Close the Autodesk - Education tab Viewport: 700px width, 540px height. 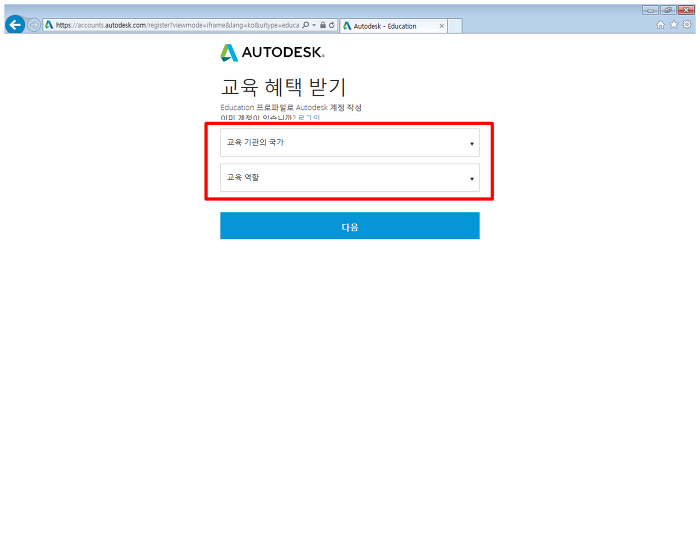[442, 26]
